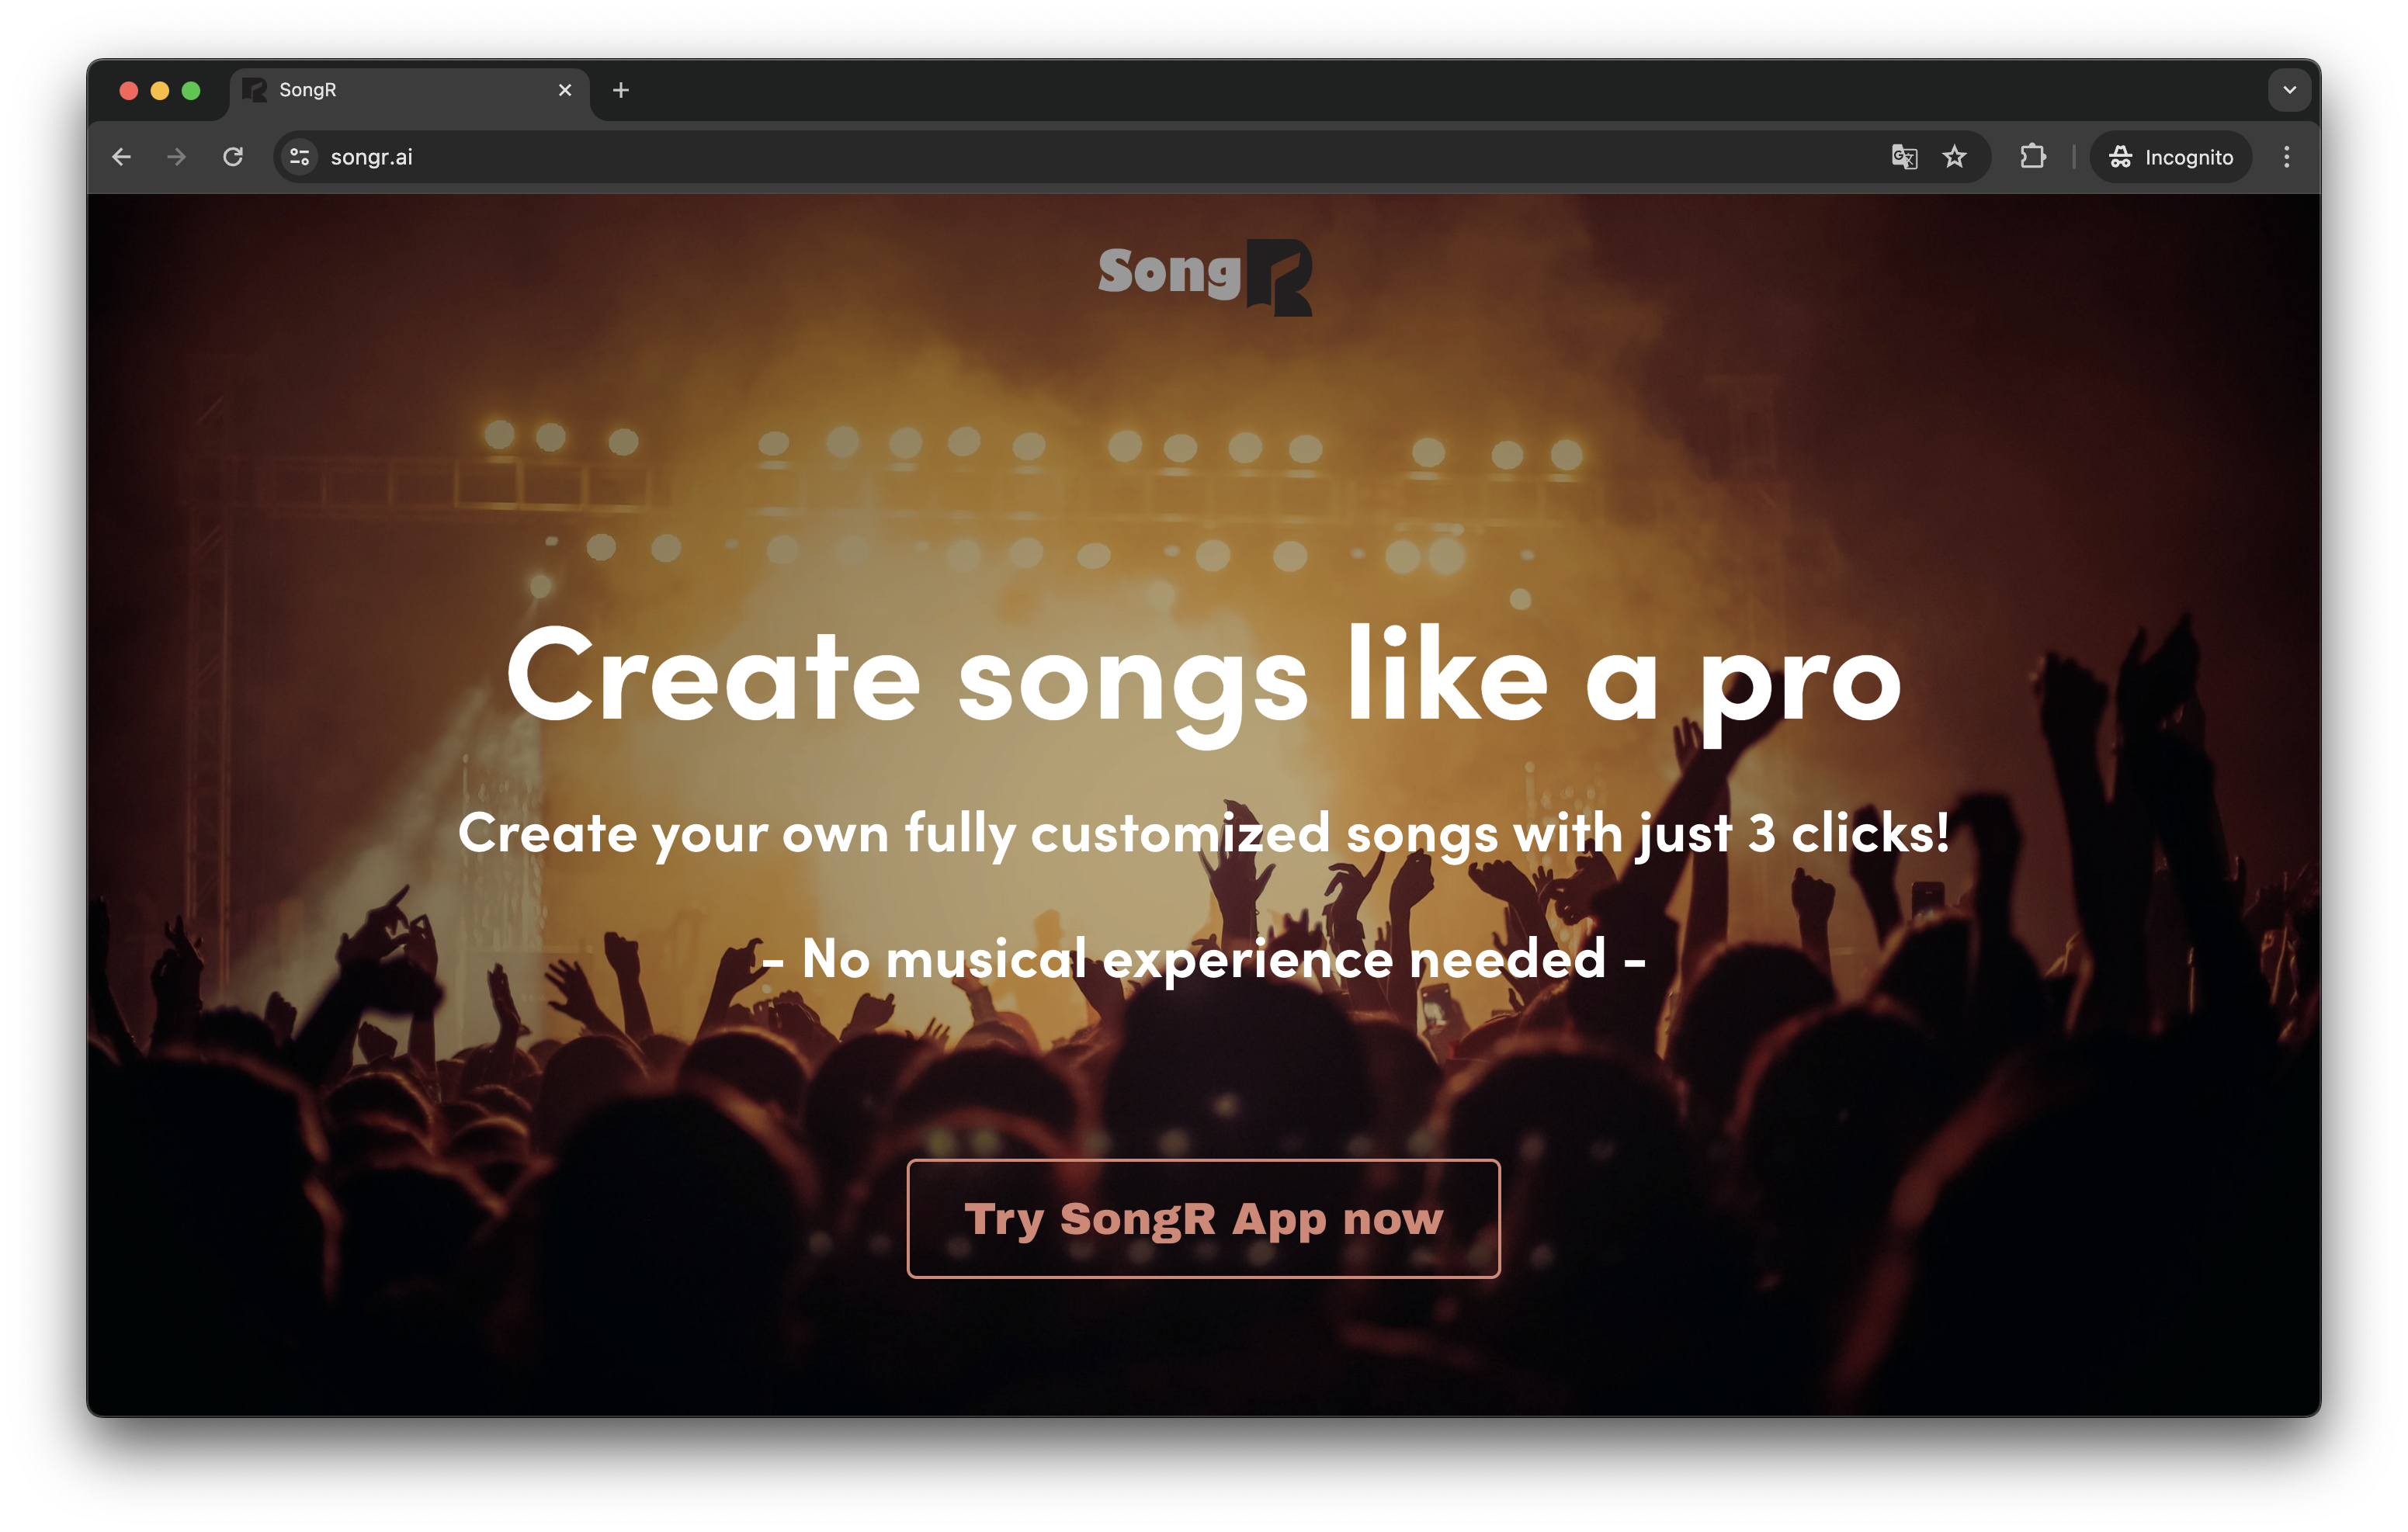This screenshot has height=1532, width=2408.
Task: Expand the tab search dropdown arrow
Action: (x=2289, y=90)
